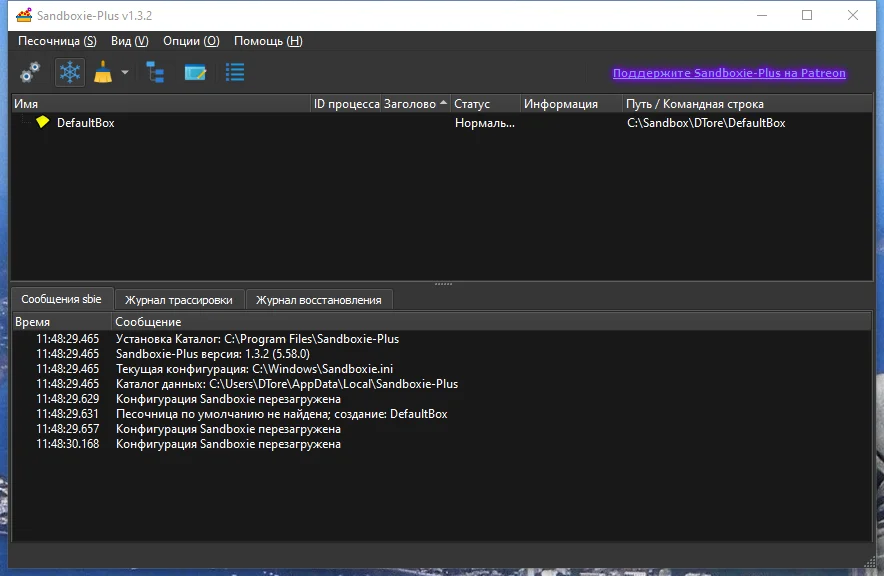The image size is (884, 576).
Task: Expand the broom cleanup dropdown arrow
Action: pyautogui.click(x=125, y=72)
